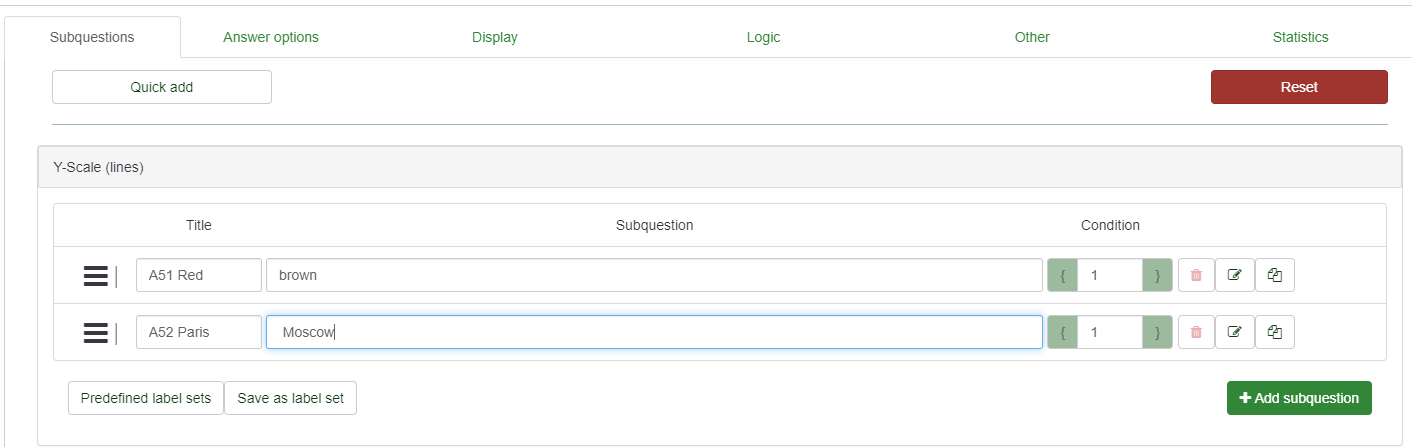Copy the A52 Paris subquestion row
Viewport: 1412px width, 447px height.
click(1274, 332)
